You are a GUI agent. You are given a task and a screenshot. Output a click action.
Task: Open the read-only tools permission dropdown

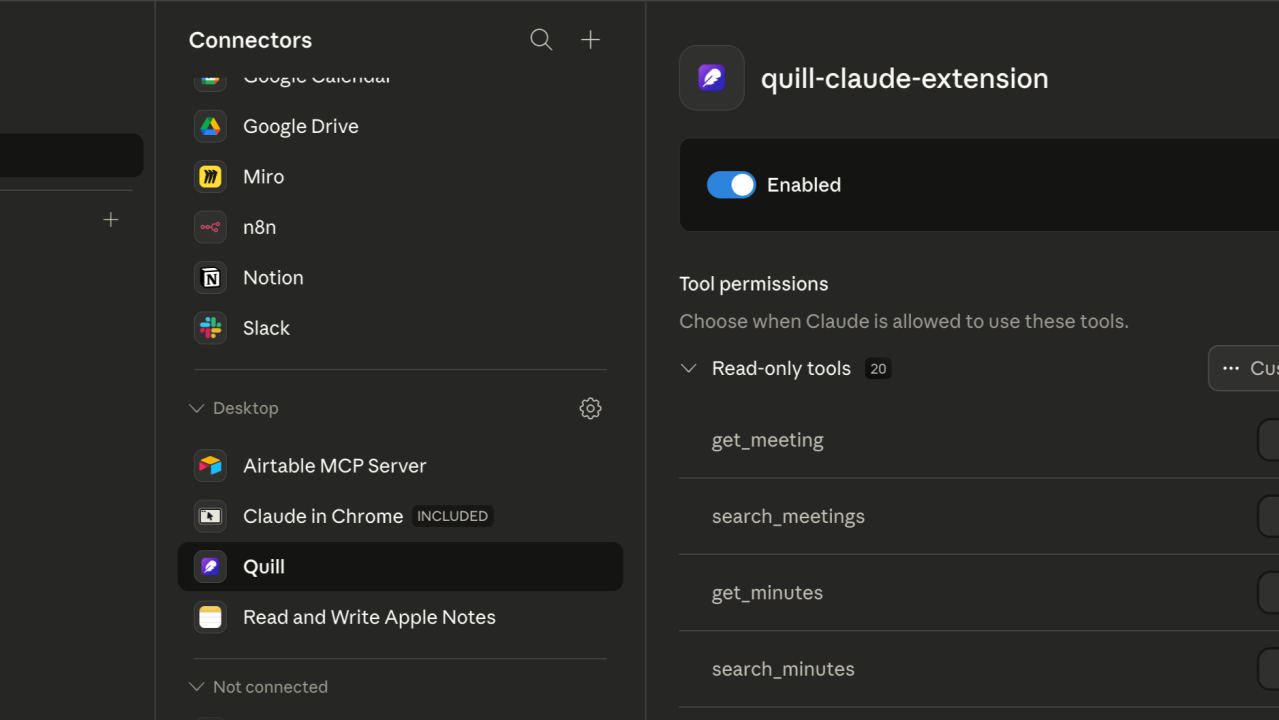click(x=1243, y=368)
